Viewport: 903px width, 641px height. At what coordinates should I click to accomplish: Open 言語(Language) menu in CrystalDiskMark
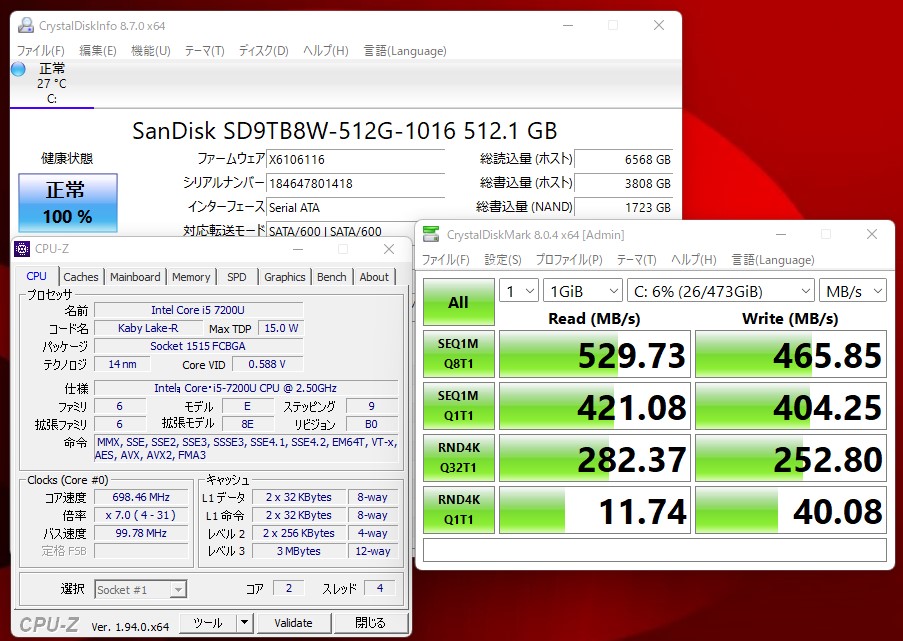pyautogui.click(x=773, y=260)
